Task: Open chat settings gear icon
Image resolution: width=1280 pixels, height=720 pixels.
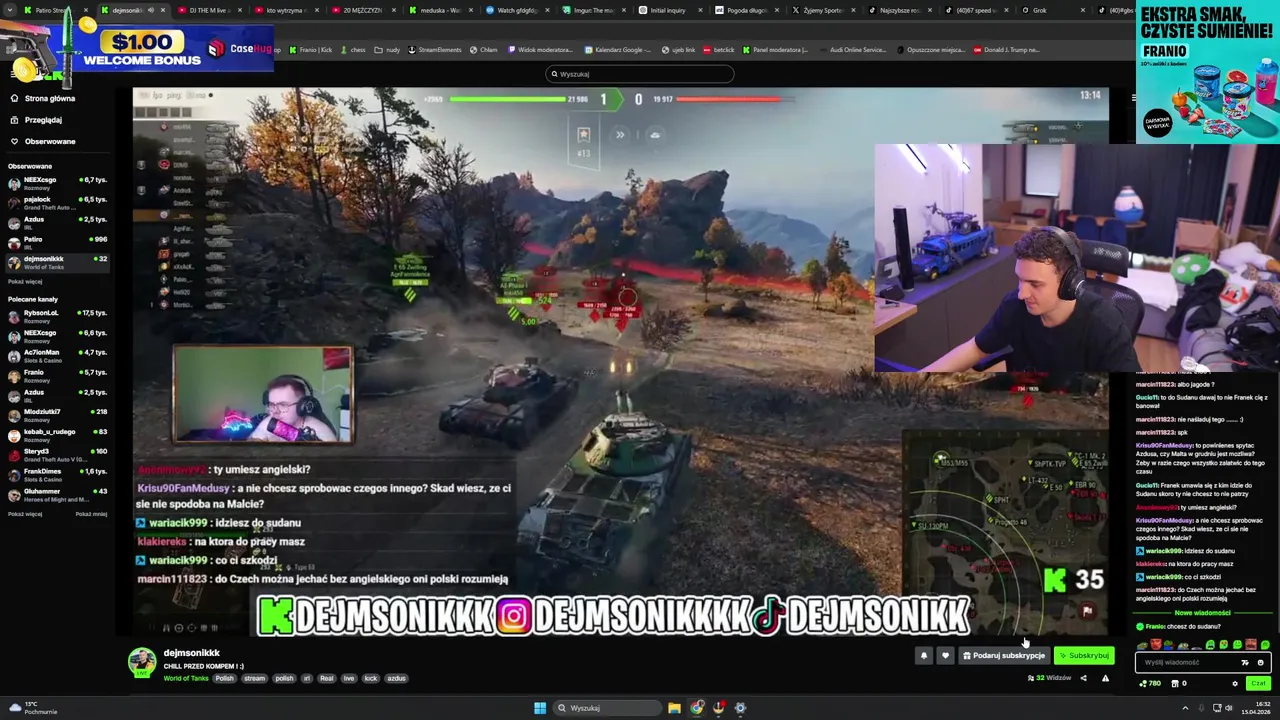Action: coord(1235,684)
